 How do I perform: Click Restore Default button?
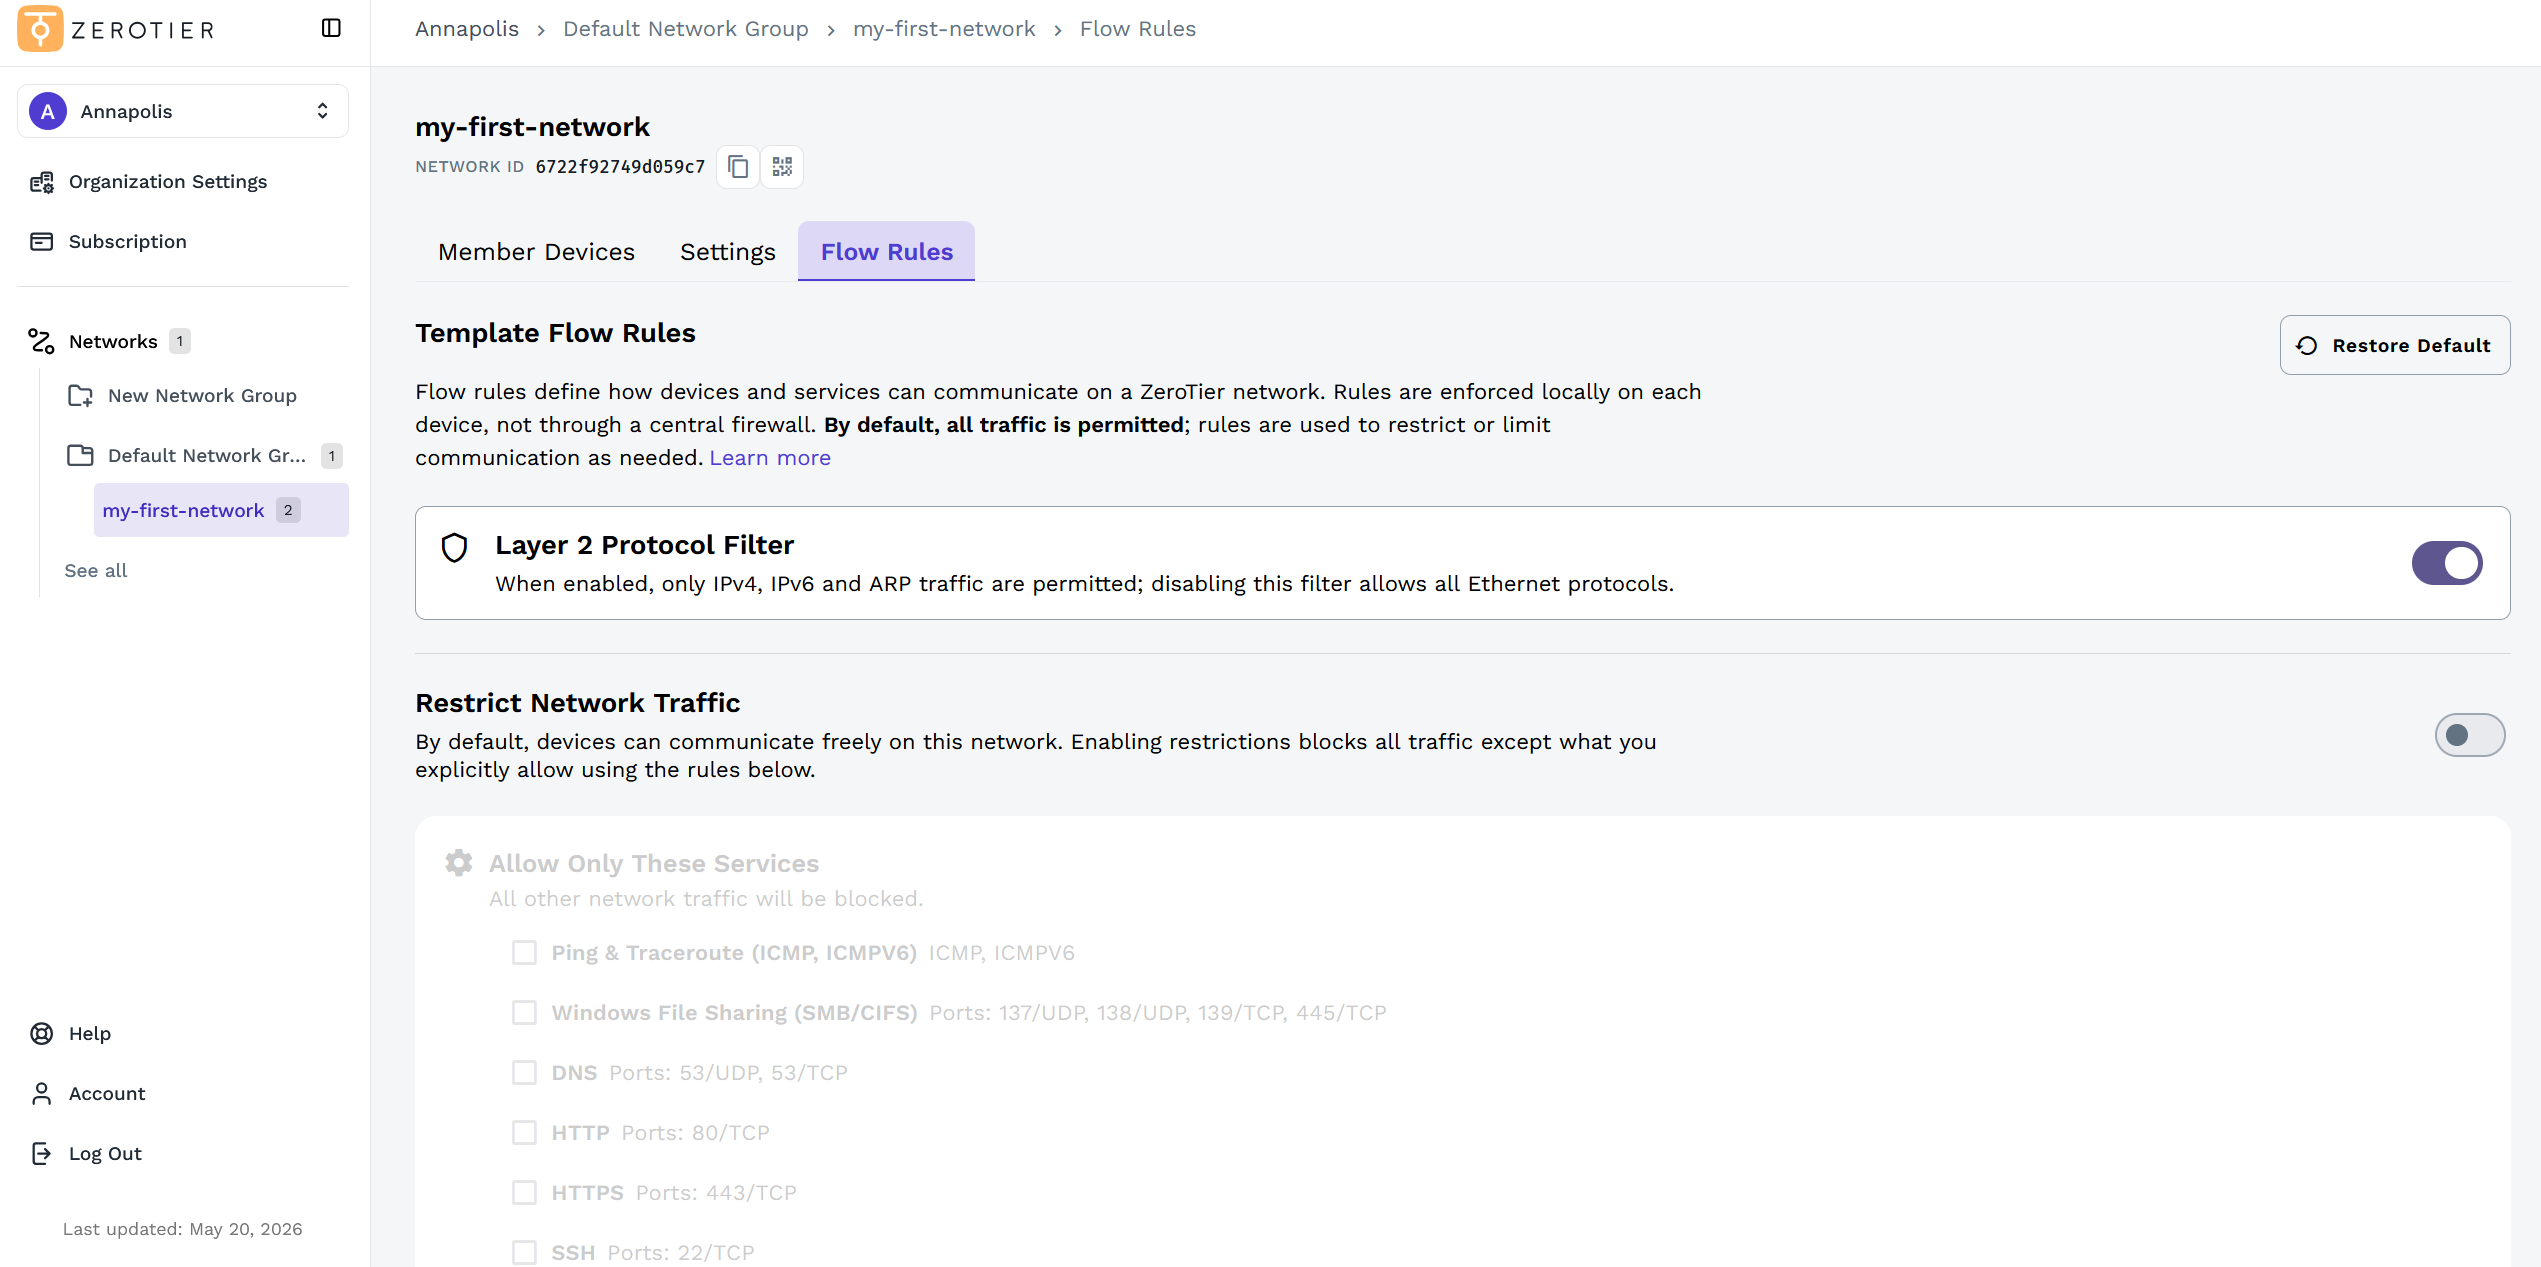(x=2395, y=345)
